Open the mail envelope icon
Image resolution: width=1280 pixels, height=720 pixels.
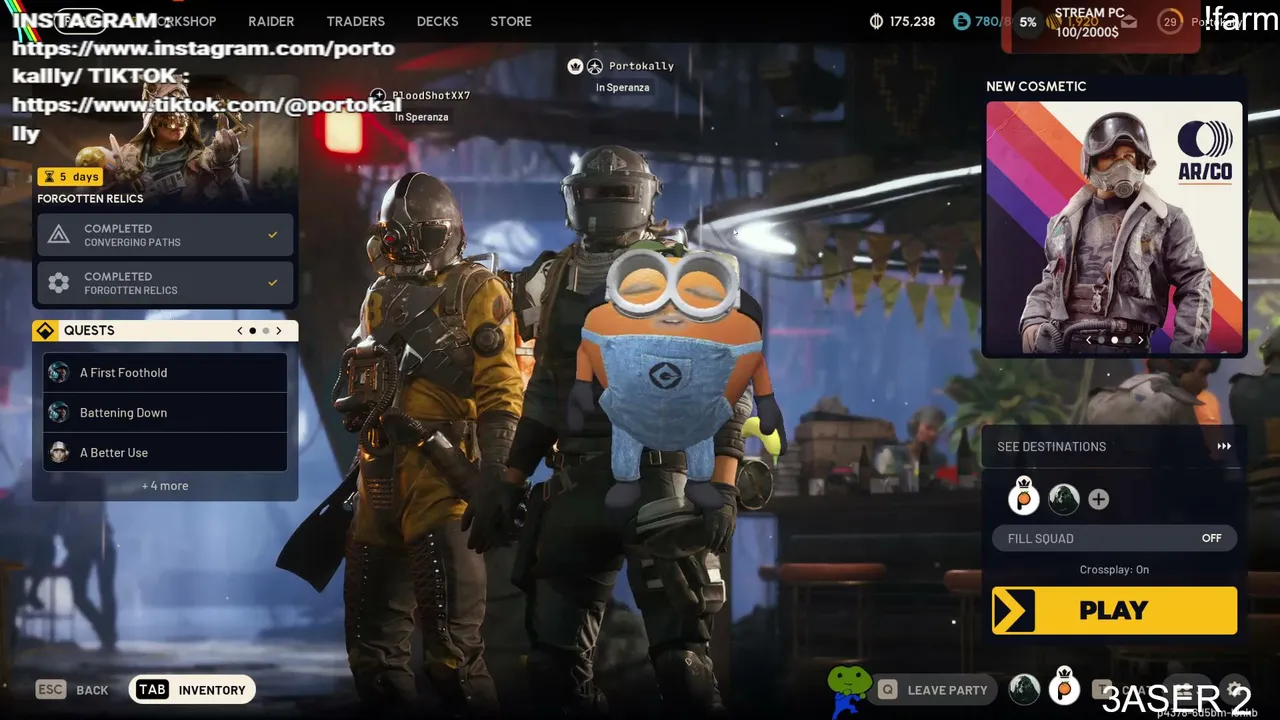[1129, 22]
